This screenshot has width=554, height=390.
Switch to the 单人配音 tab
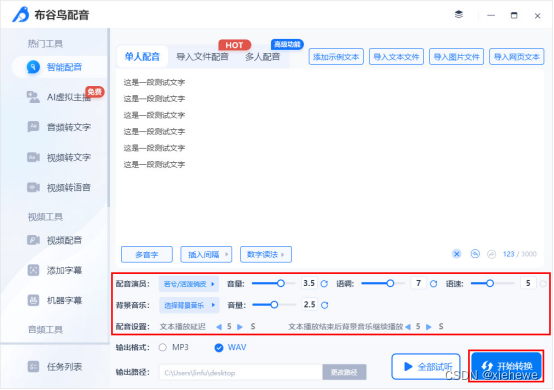click(x=142, y=56)
